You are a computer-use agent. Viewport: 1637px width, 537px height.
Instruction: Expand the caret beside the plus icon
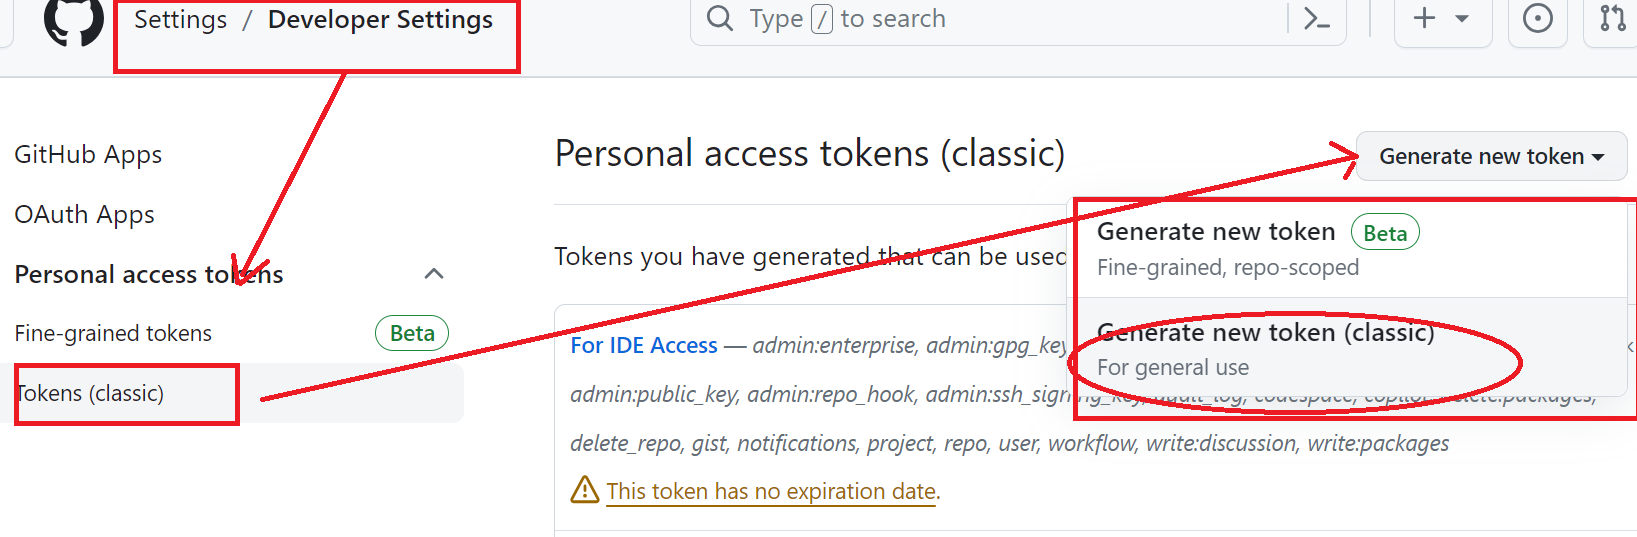point(1462,18)
